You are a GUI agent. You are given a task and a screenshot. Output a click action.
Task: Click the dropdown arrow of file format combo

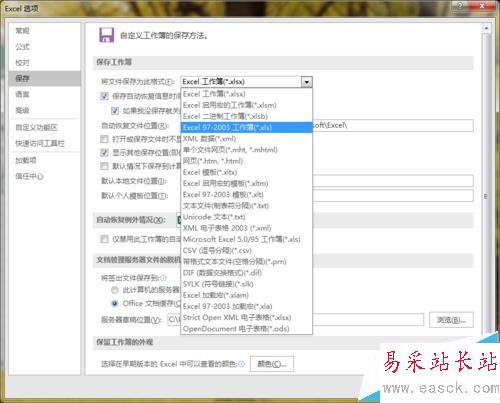click(x=306, y=82)
